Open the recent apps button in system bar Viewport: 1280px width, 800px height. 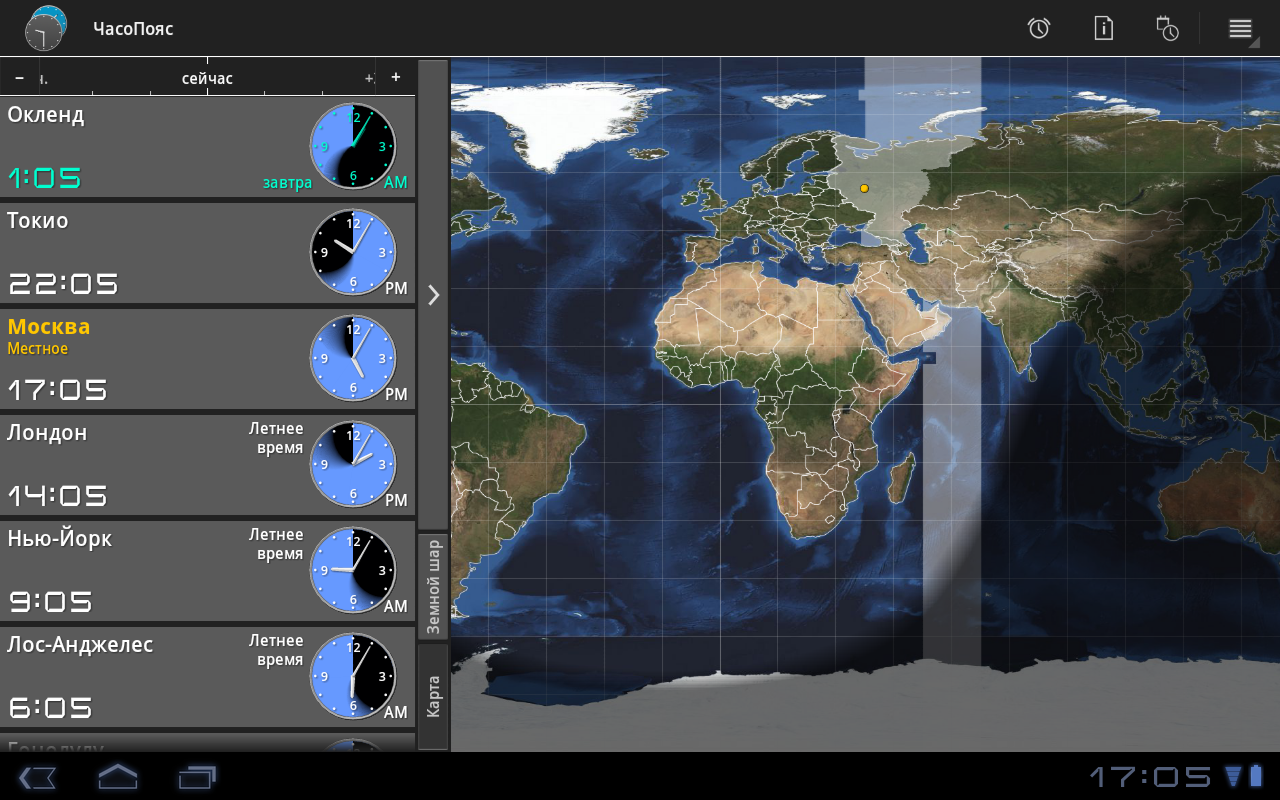click(197, 776)
